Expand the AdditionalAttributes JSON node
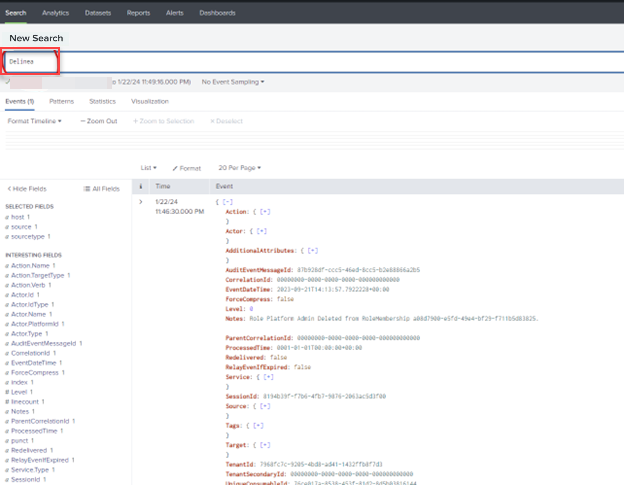 313,250
